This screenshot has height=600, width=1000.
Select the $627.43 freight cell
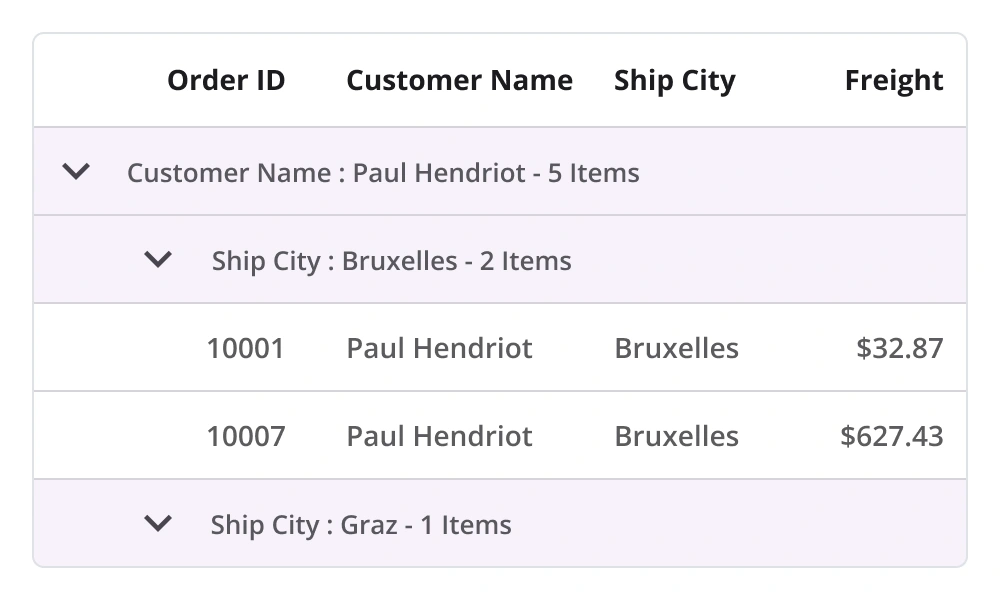(891, 436)
